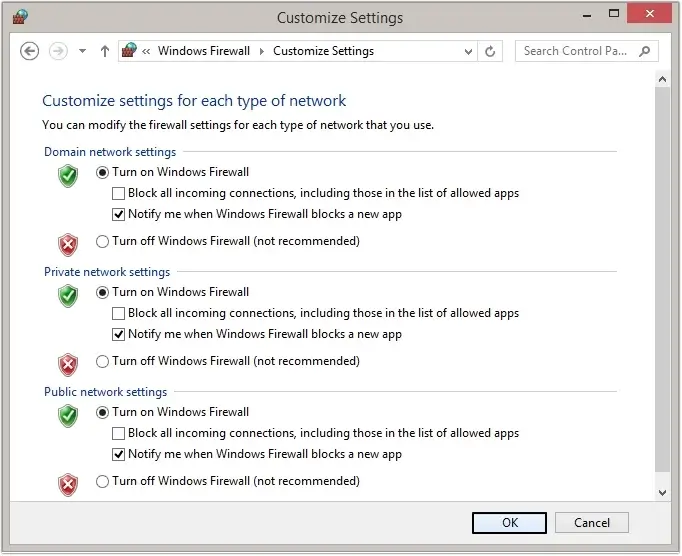The height and width of the screenshot is (556, 682).
Task: Check Block all incoming connections under Private
Action: [118, 313]
